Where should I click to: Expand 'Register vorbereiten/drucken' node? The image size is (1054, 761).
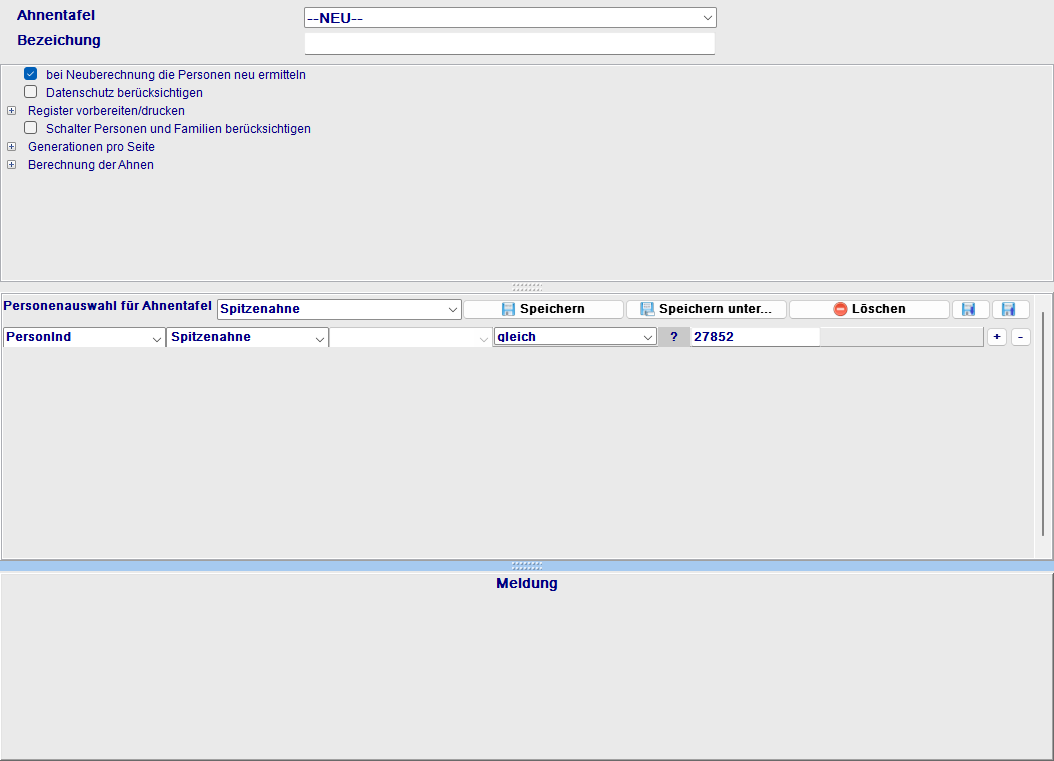[12, 111]
